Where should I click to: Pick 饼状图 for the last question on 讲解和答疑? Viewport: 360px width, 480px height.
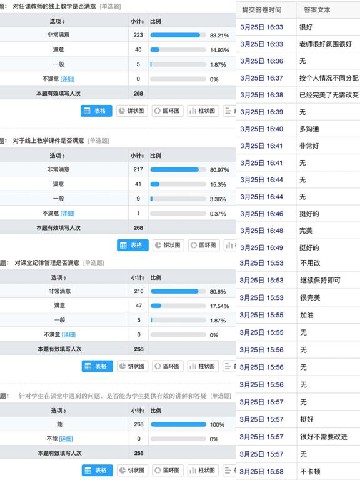point(132,470)
